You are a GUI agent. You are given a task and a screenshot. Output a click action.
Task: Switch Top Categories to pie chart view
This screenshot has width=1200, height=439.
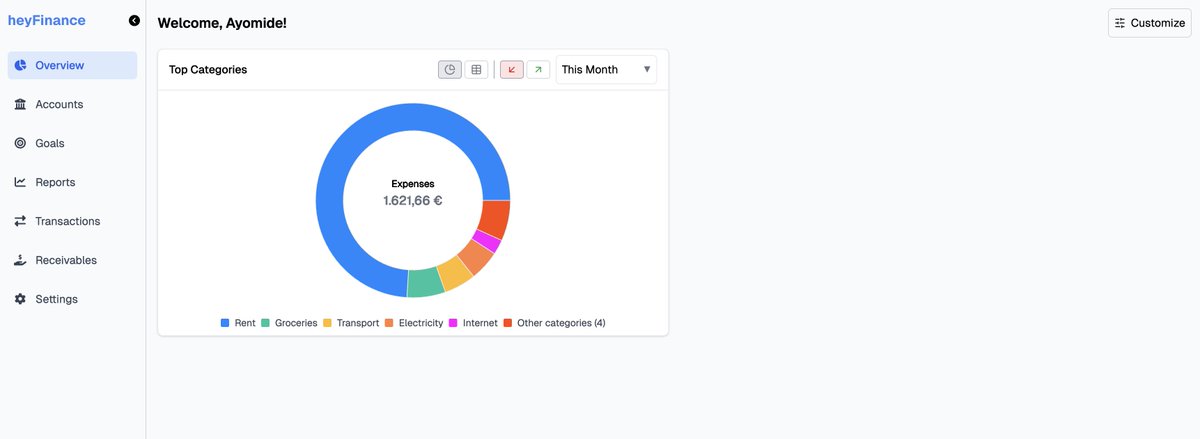pos(450,70)
